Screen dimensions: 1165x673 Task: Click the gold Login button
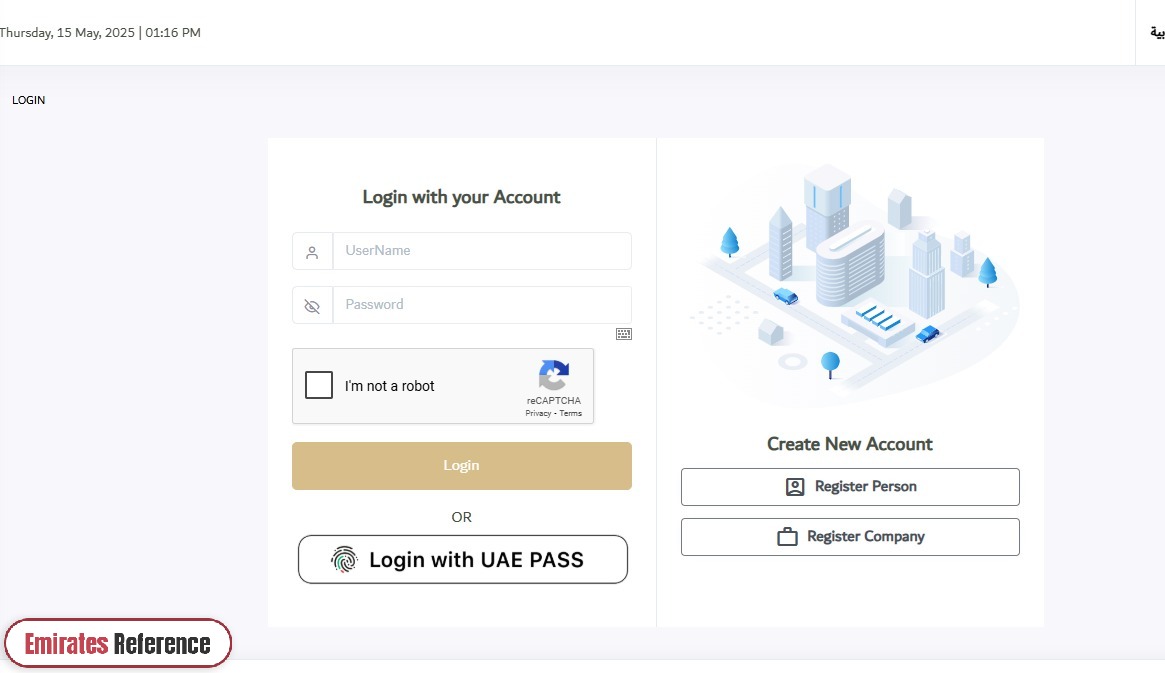coord(461,466)
